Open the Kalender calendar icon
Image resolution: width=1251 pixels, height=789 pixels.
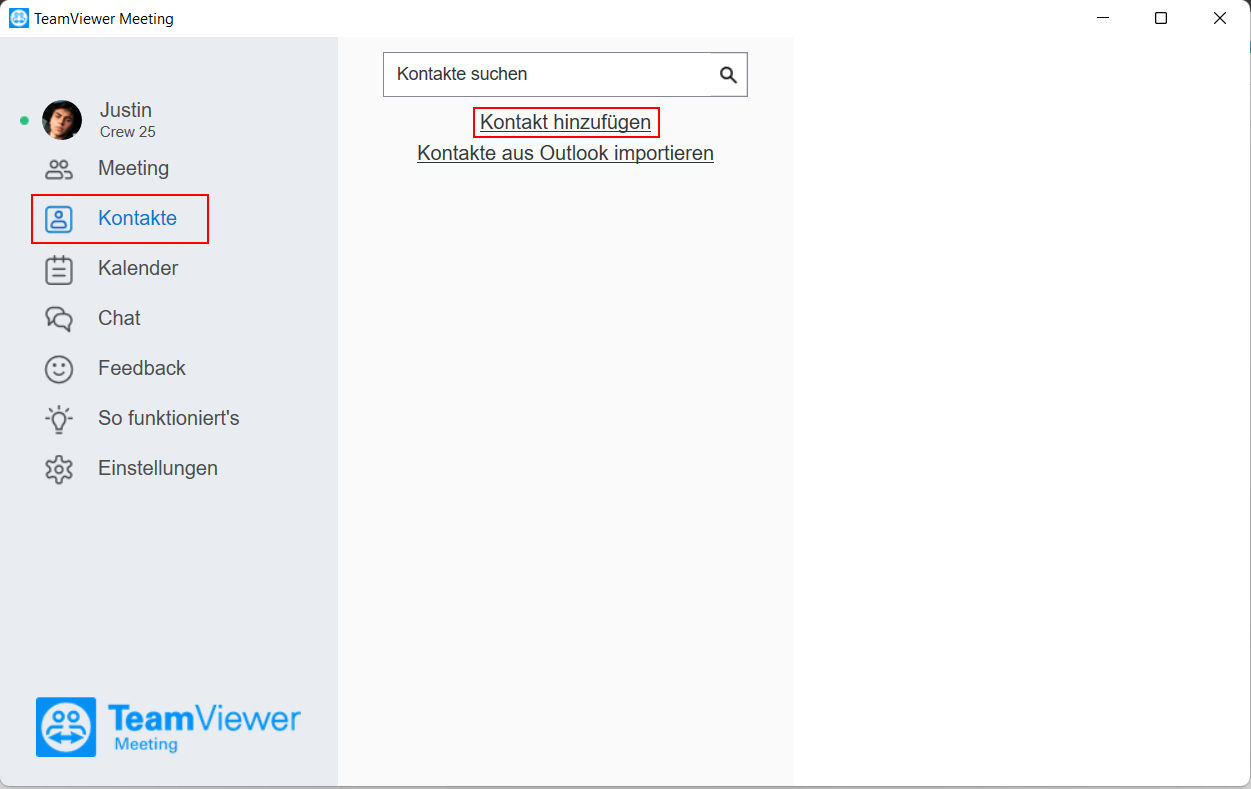tap(59, 269)
